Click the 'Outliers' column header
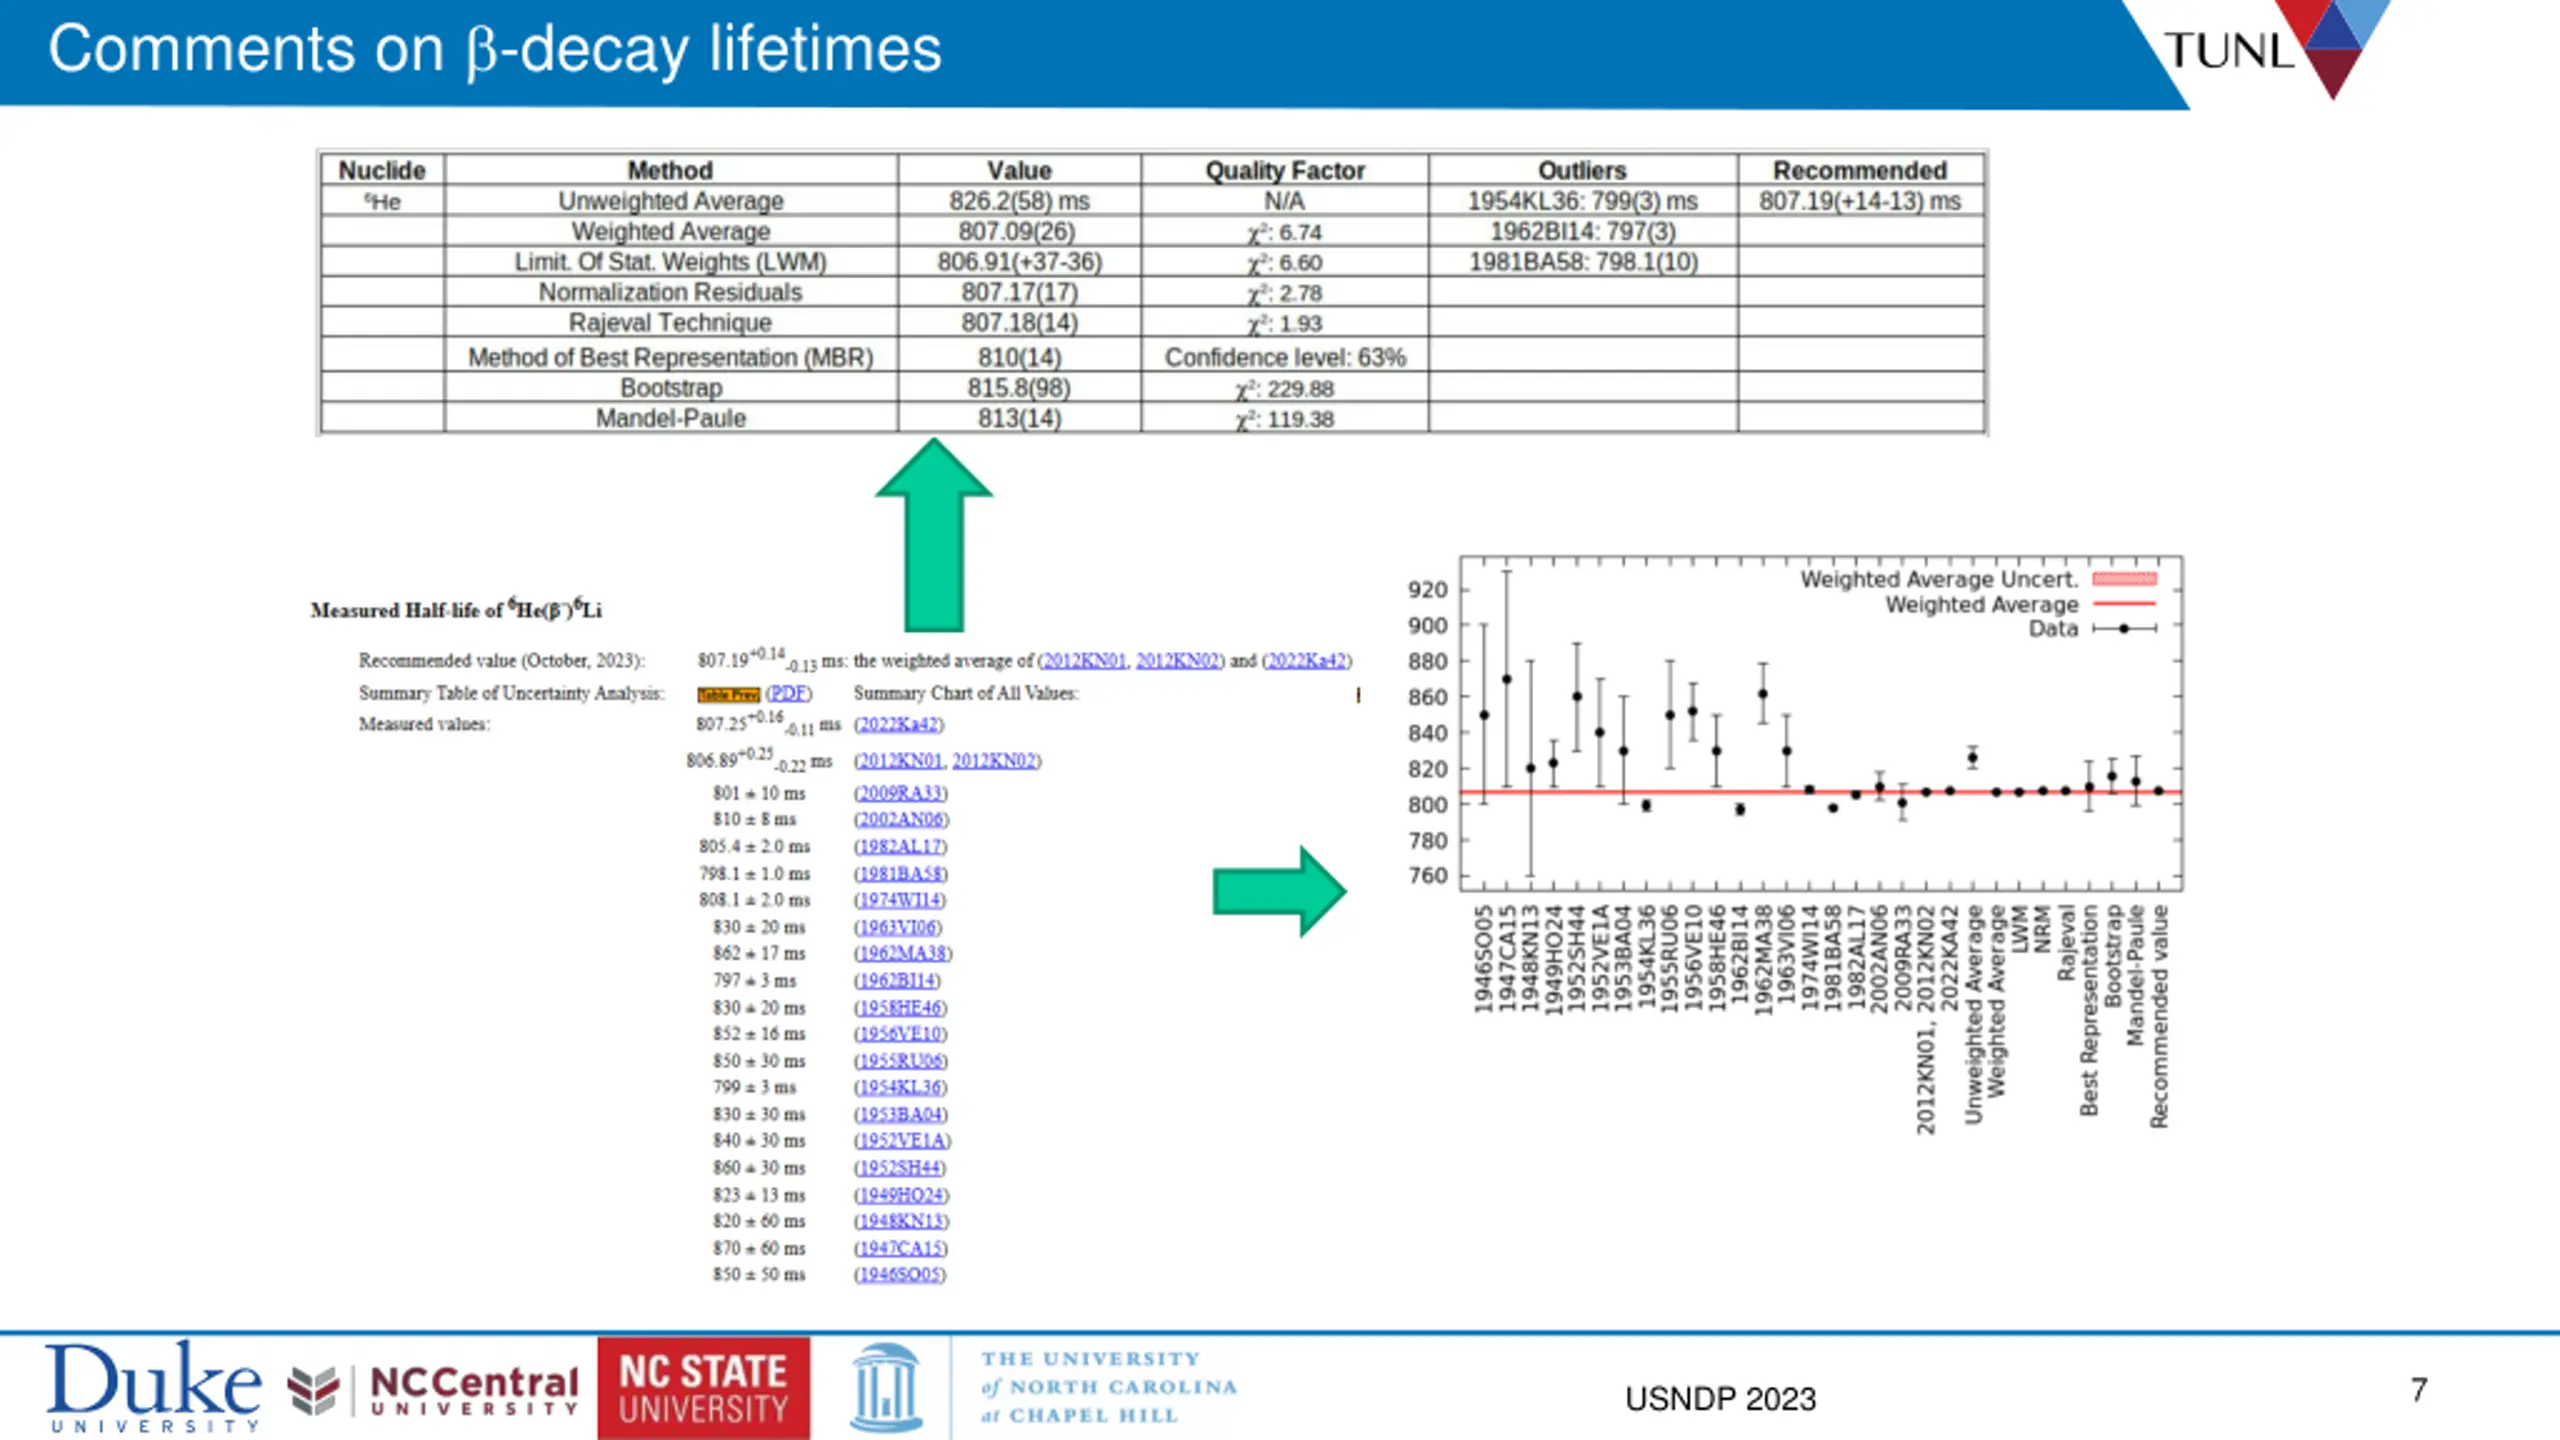Screen dimensions: 2560x1440 click(1582, 170)
